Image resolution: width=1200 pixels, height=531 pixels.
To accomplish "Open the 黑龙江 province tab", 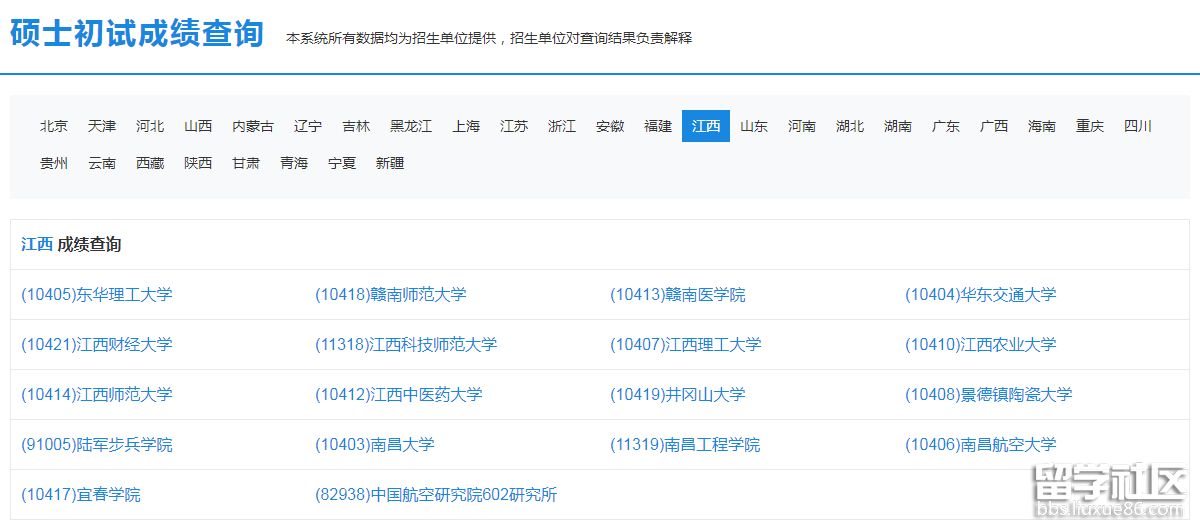I will coord(411,126).
